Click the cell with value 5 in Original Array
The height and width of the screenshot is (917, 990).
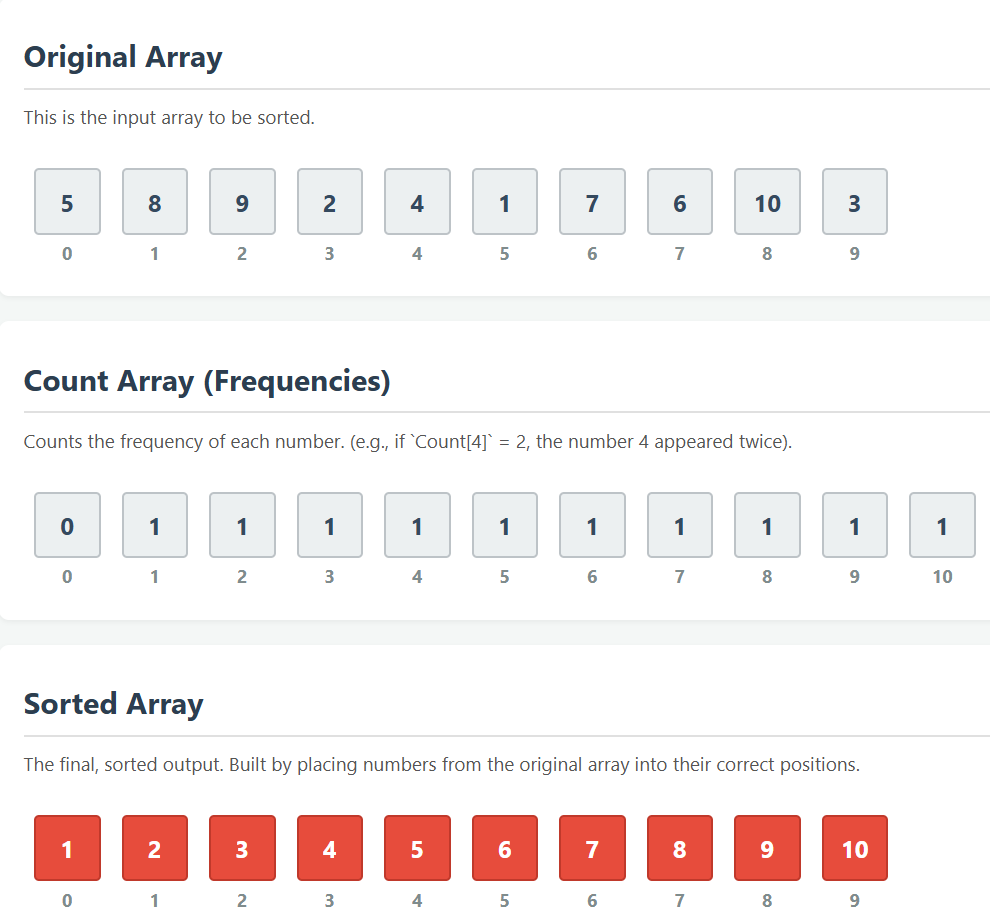[67, 201]
